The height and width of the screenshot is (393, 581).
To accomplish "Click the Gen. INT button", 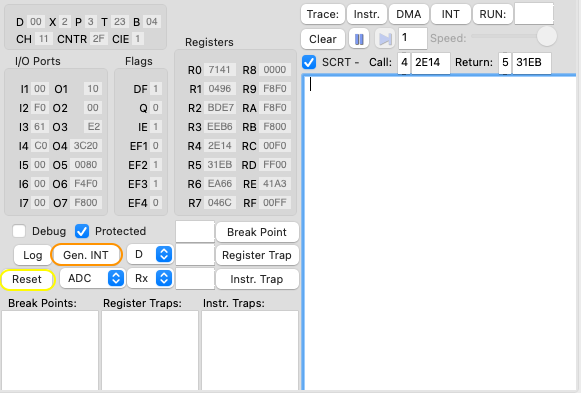I will 86,255.
